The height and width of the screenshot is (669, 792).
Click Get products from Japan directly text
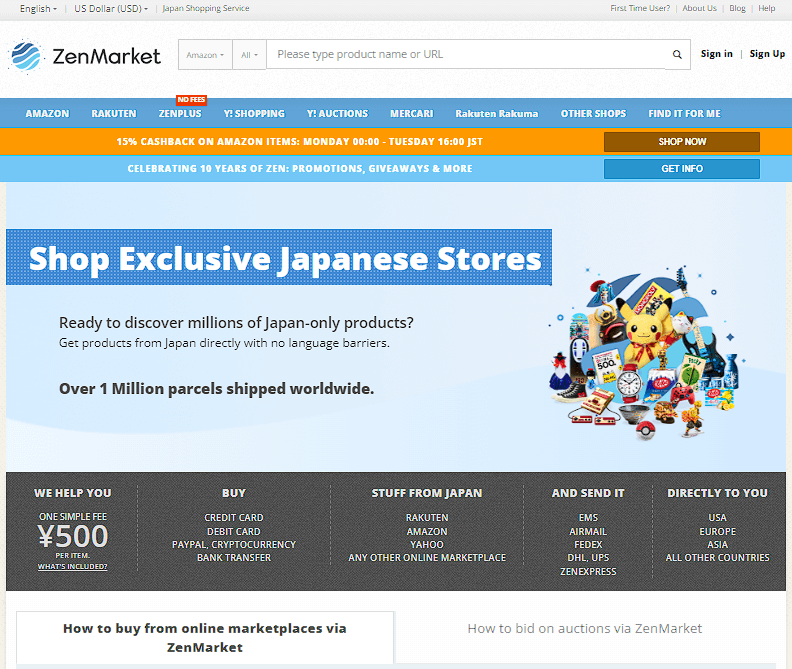(x=224, y=343)
